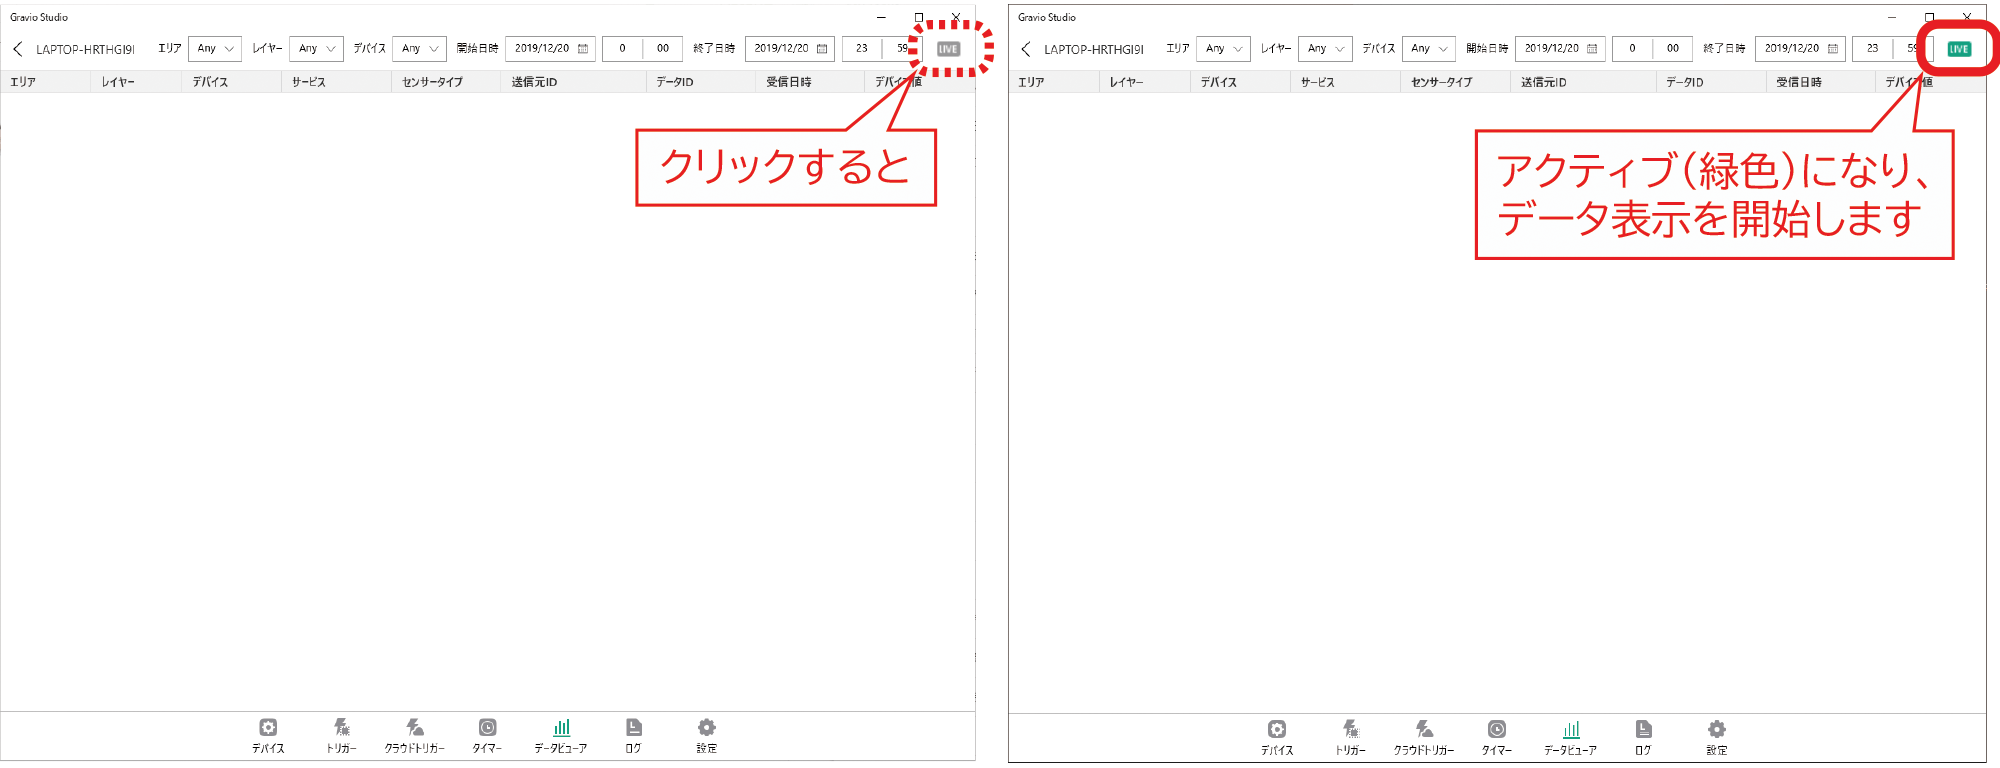This screenshot has height=768, width=2000.
Task: Click start minute field 00 in left window
Action: [x=663, y=48]
